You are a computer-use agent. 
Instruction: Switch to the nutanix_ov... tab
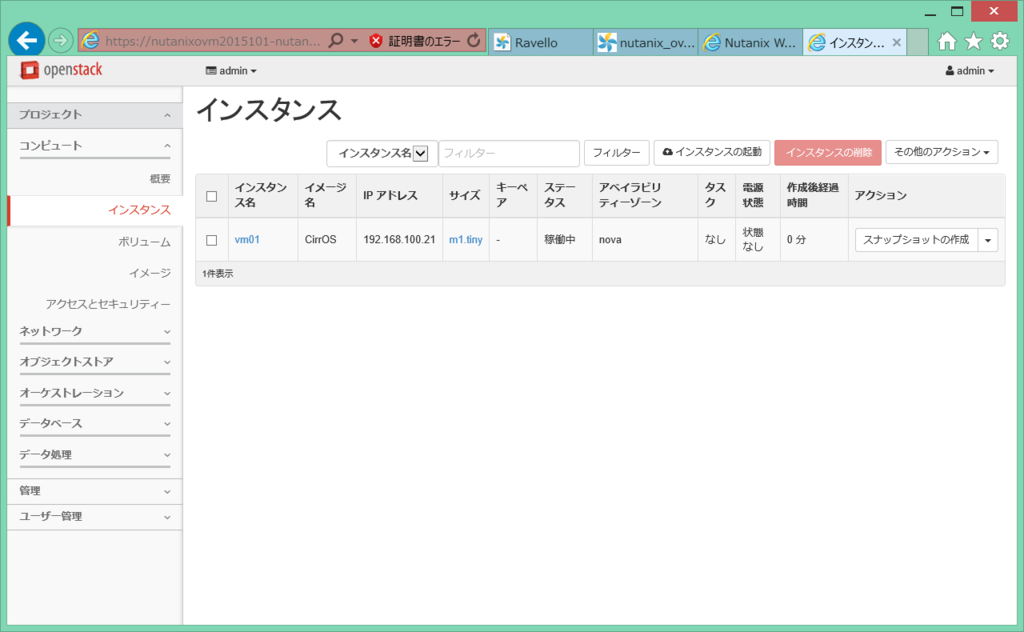click(x=646, y=42)
